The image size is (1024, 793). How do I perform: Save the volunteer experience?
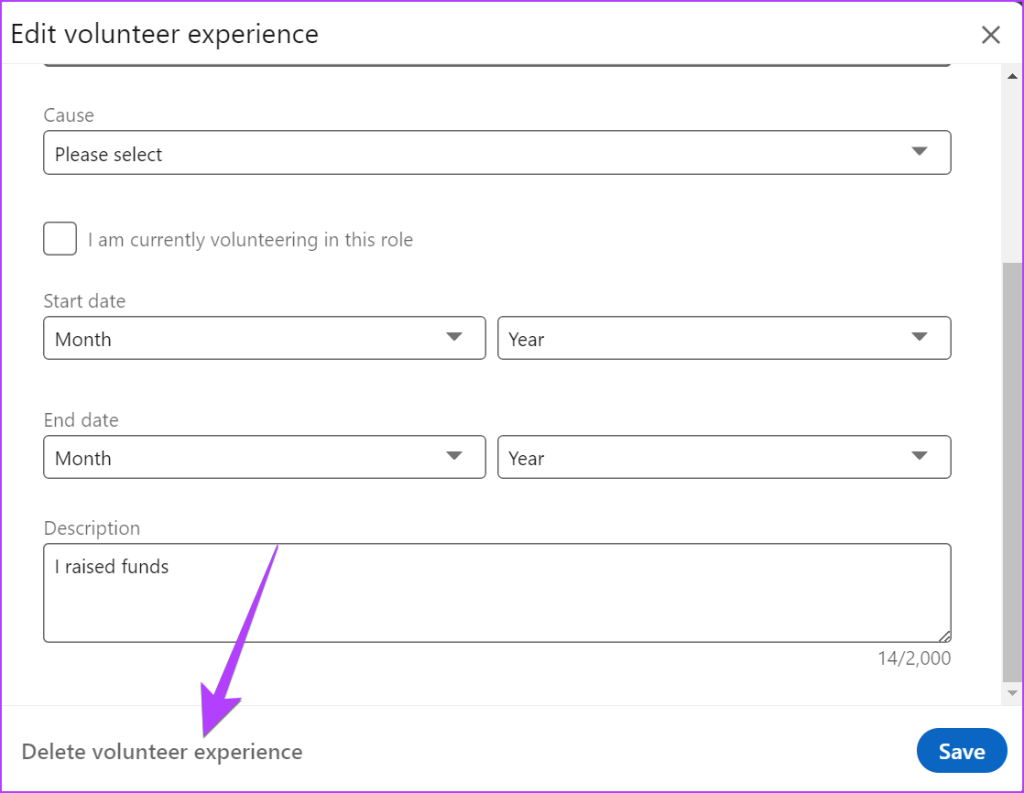(961, 751)
